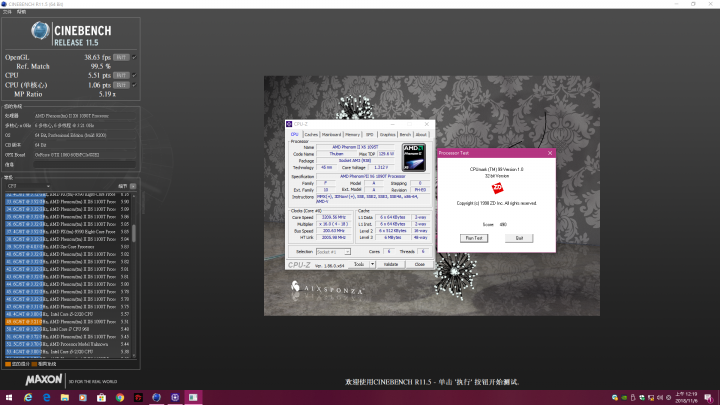Switch to CPU-Z About tab
This screenshot has width=720, height=405.
pyautogui.click(x=421, y=135)
